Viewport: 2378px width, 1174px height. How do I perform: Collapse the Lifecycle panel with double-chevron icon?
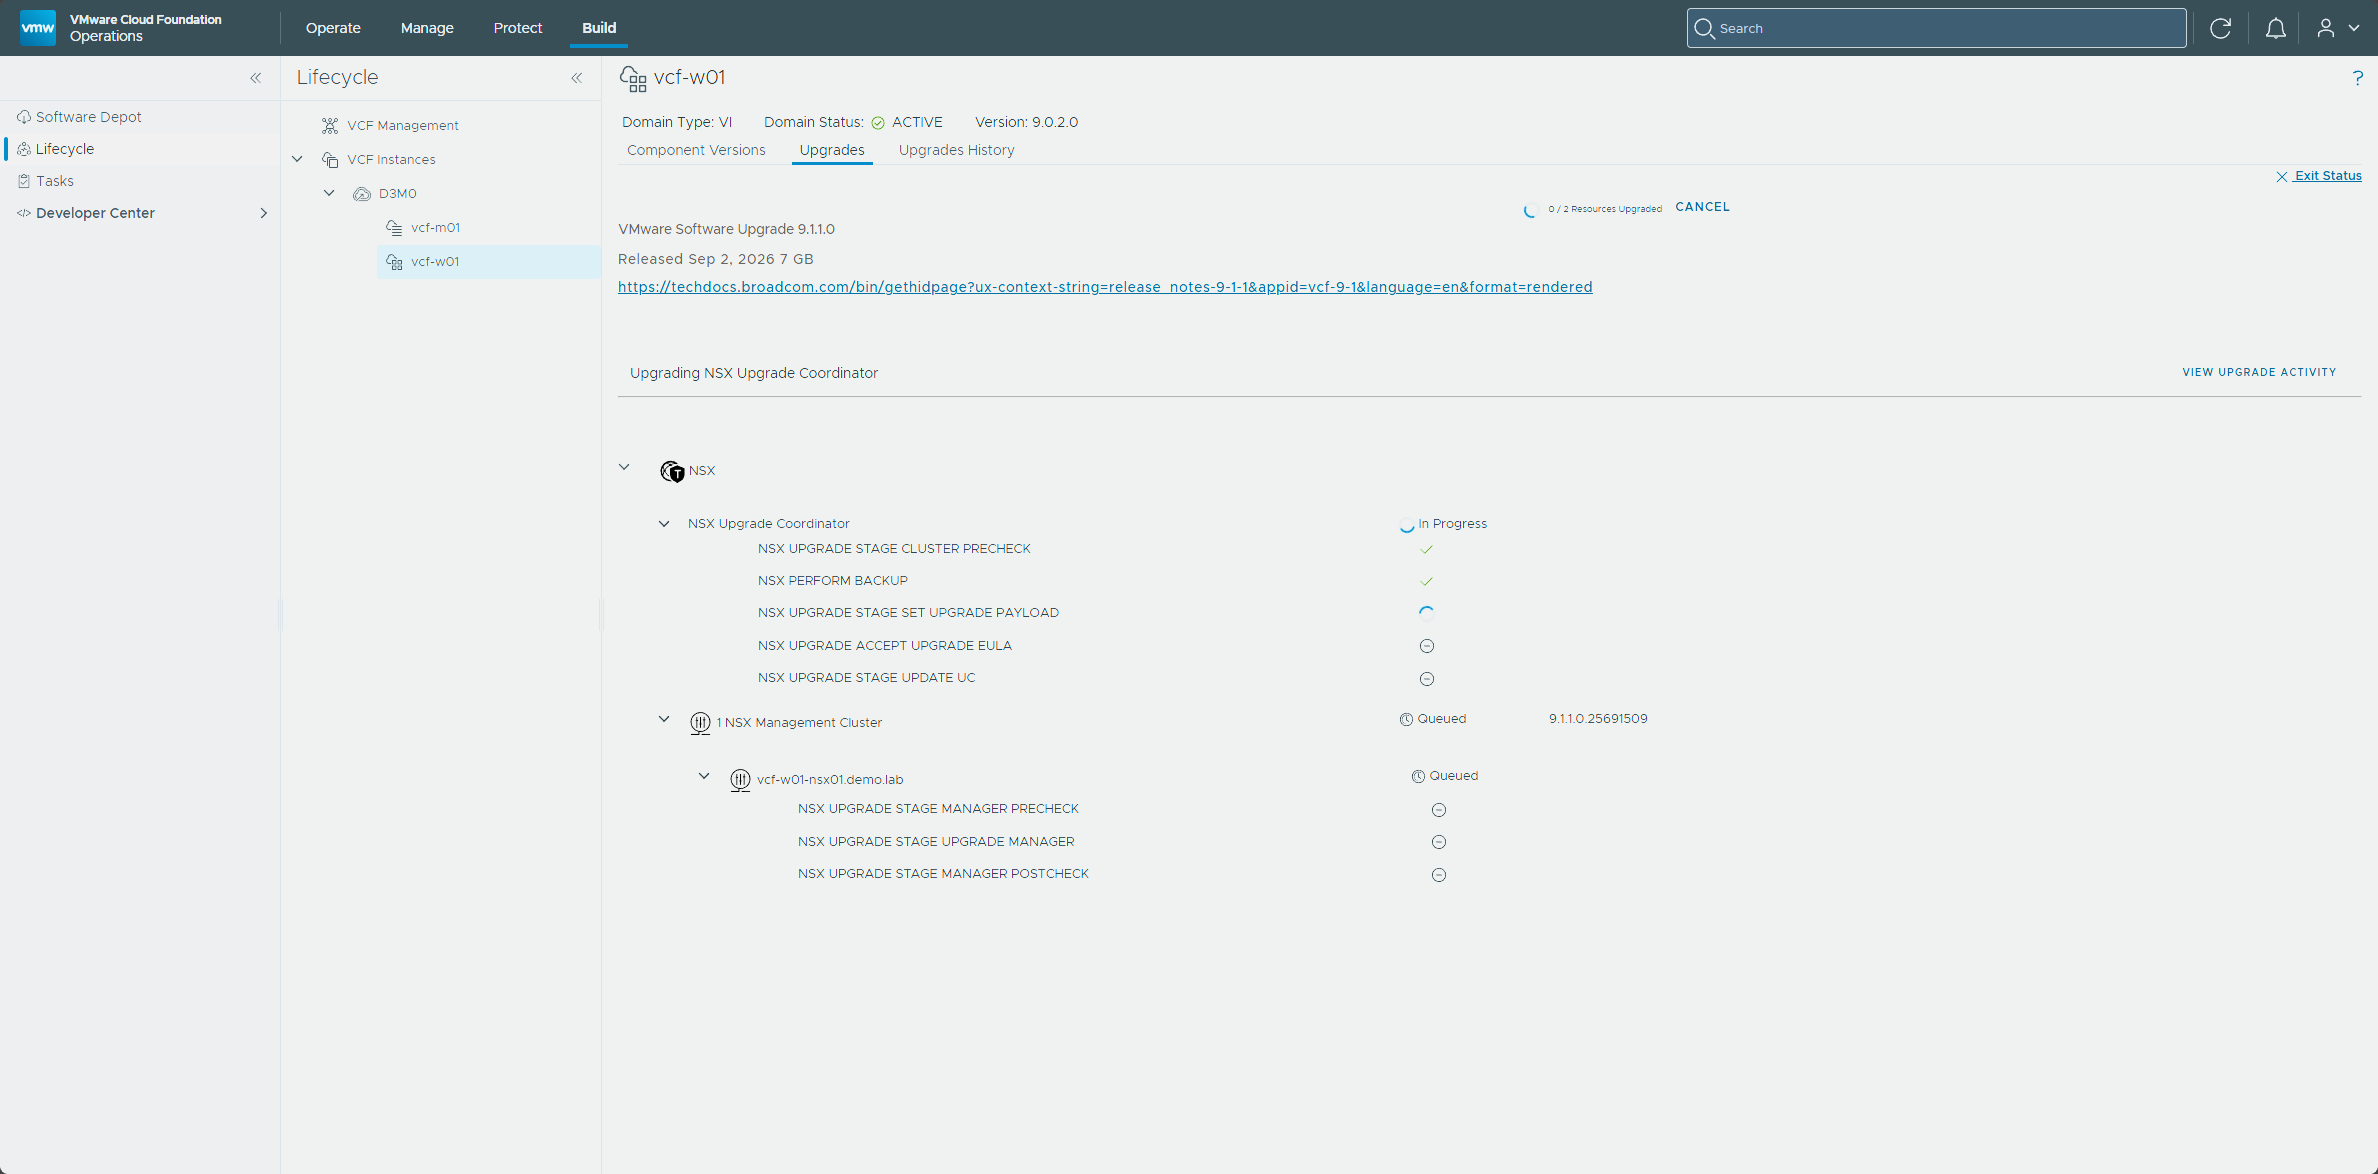click(x=577, y=77)
